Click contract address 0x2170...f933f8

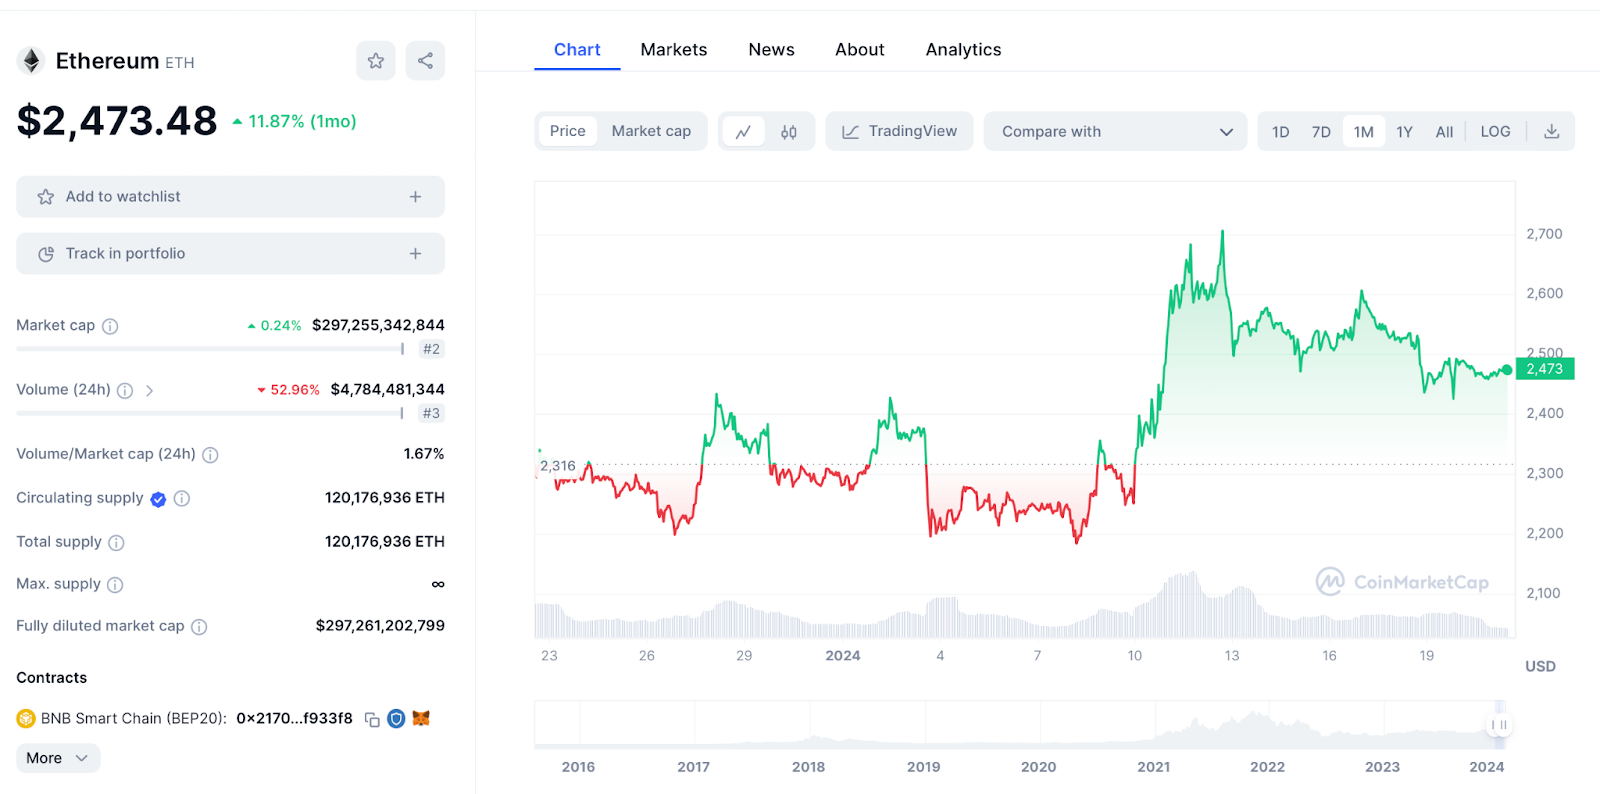[x=295, y=719]
